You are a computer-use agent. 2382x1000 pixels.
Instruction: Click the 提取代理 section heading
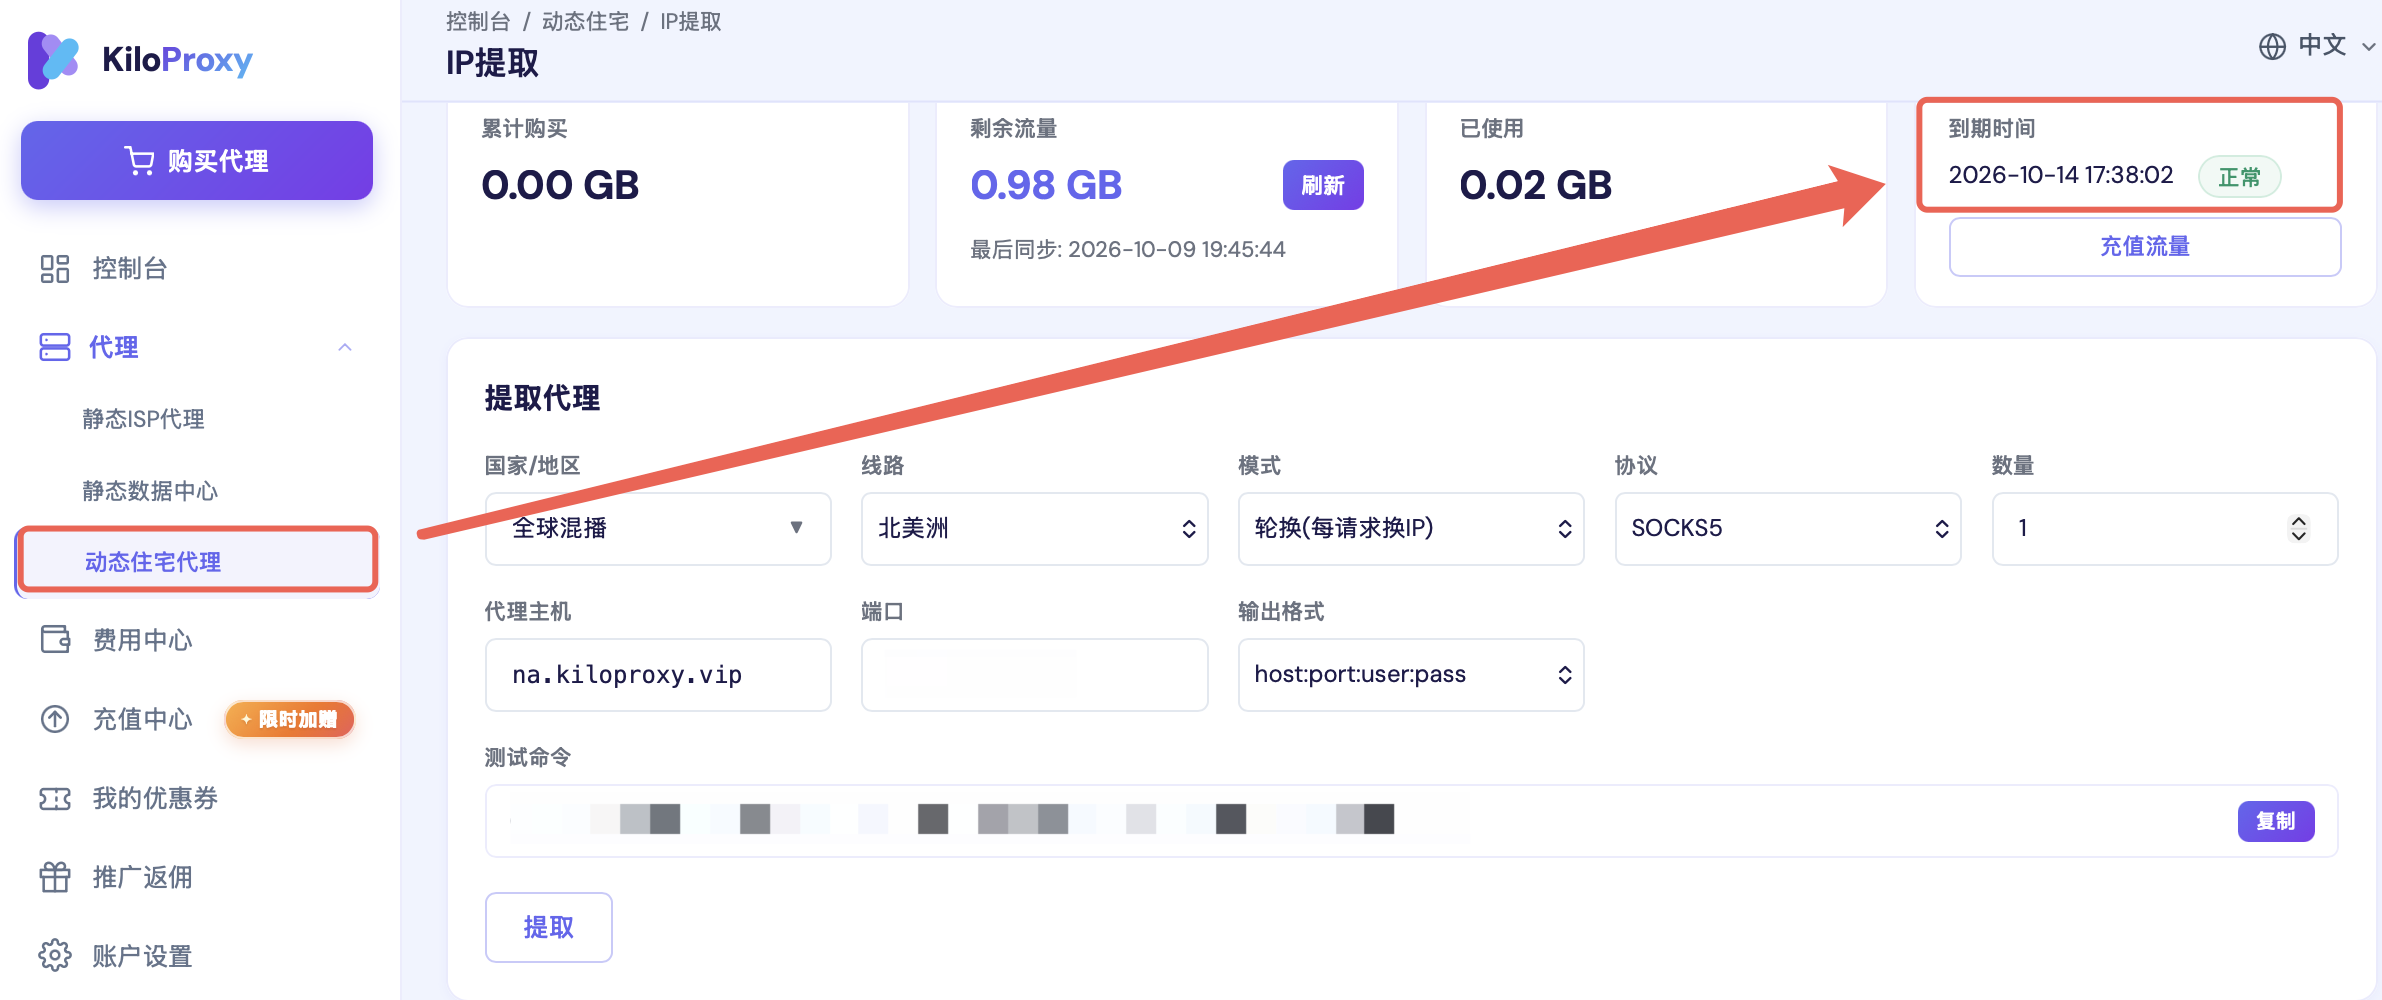tap(543, 398)
